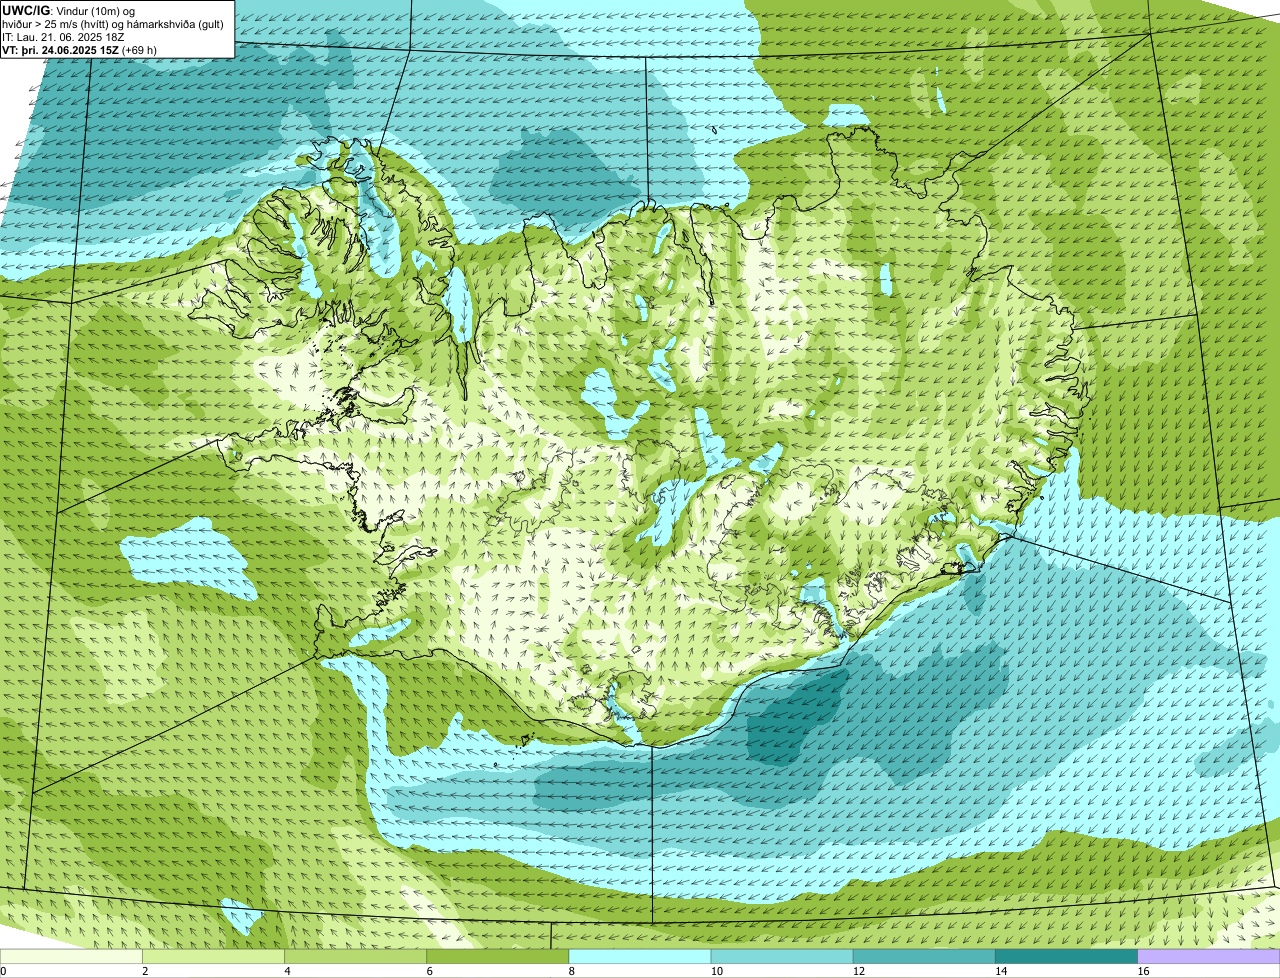Click the "6" label on the wind scale

click(x=430, y=971)
